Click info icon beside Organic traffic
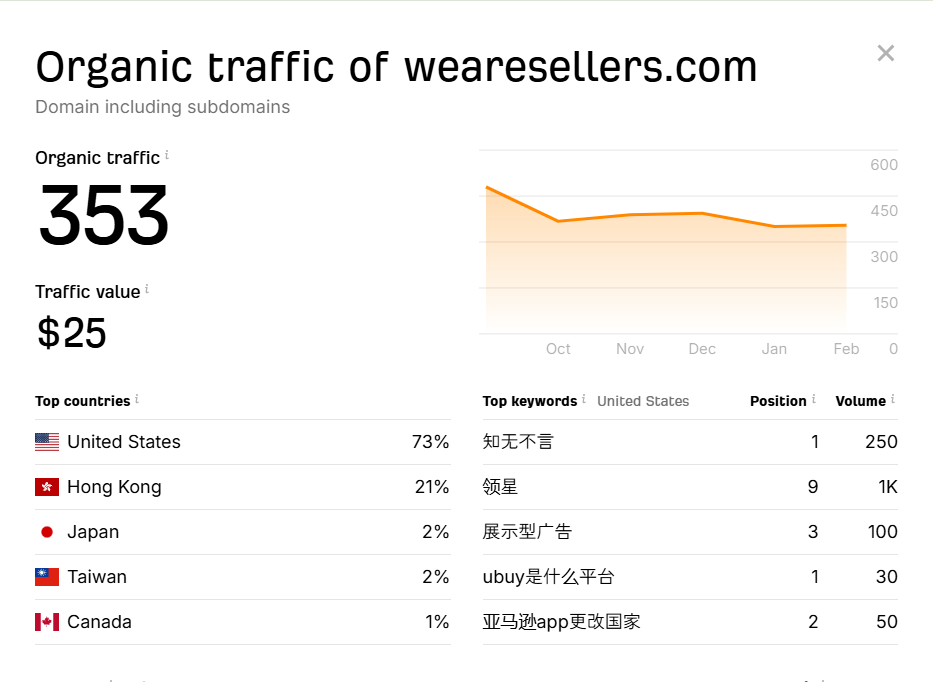Image resolution: width=933 pixels, height=682 pixels. (167, 156)
